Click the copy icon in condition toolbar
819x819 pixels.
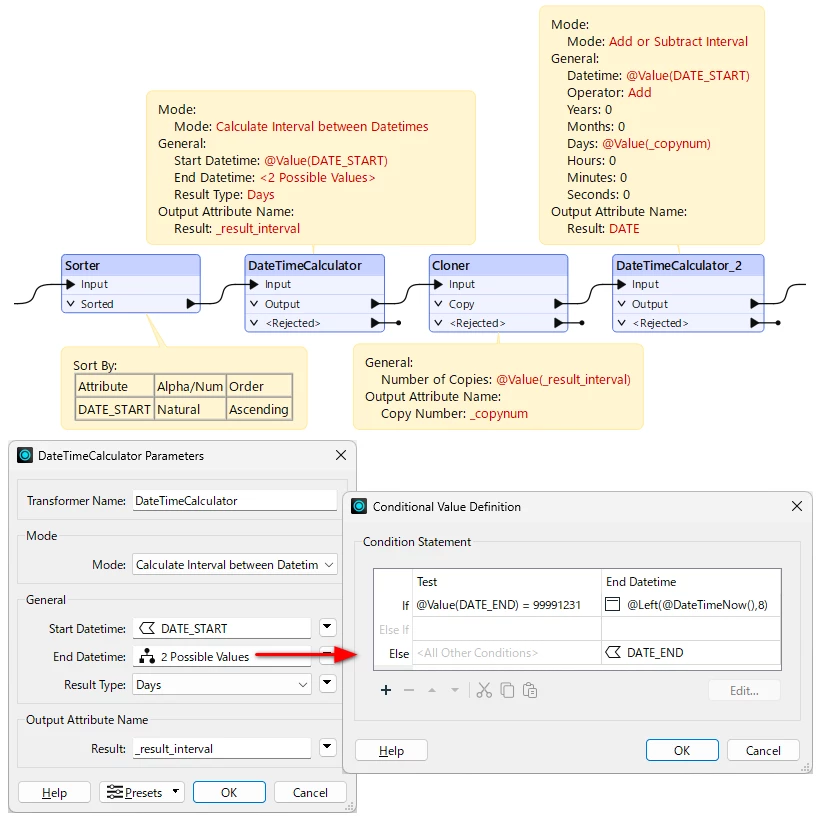click(x=507, y=691)
